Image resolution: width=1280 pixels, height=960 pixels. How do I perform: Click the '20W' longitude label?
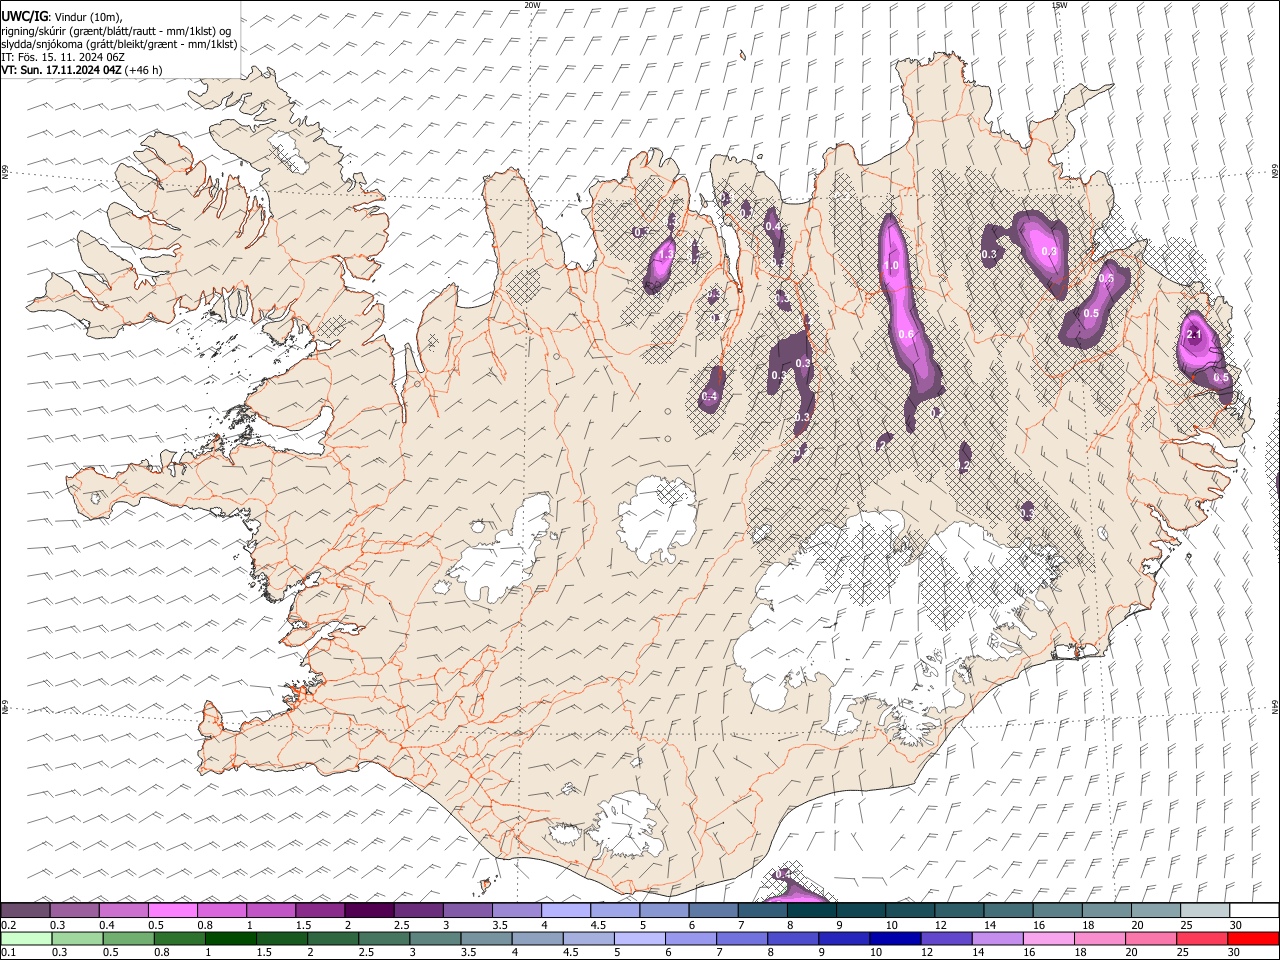[x=533, y=5]
